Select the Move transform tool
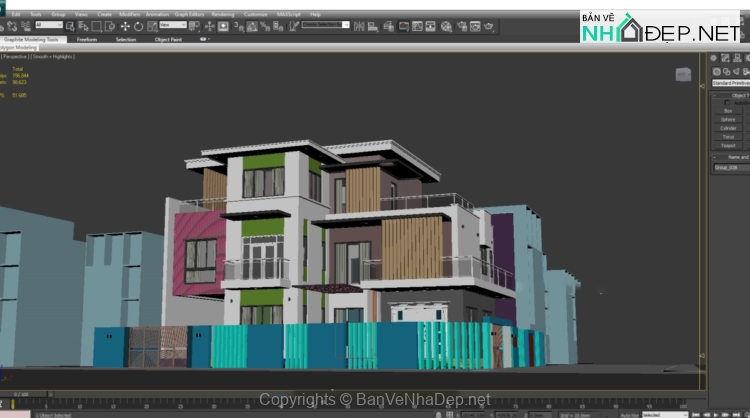Viewport: 750px width, 418px height. click(x=124, y=26)
